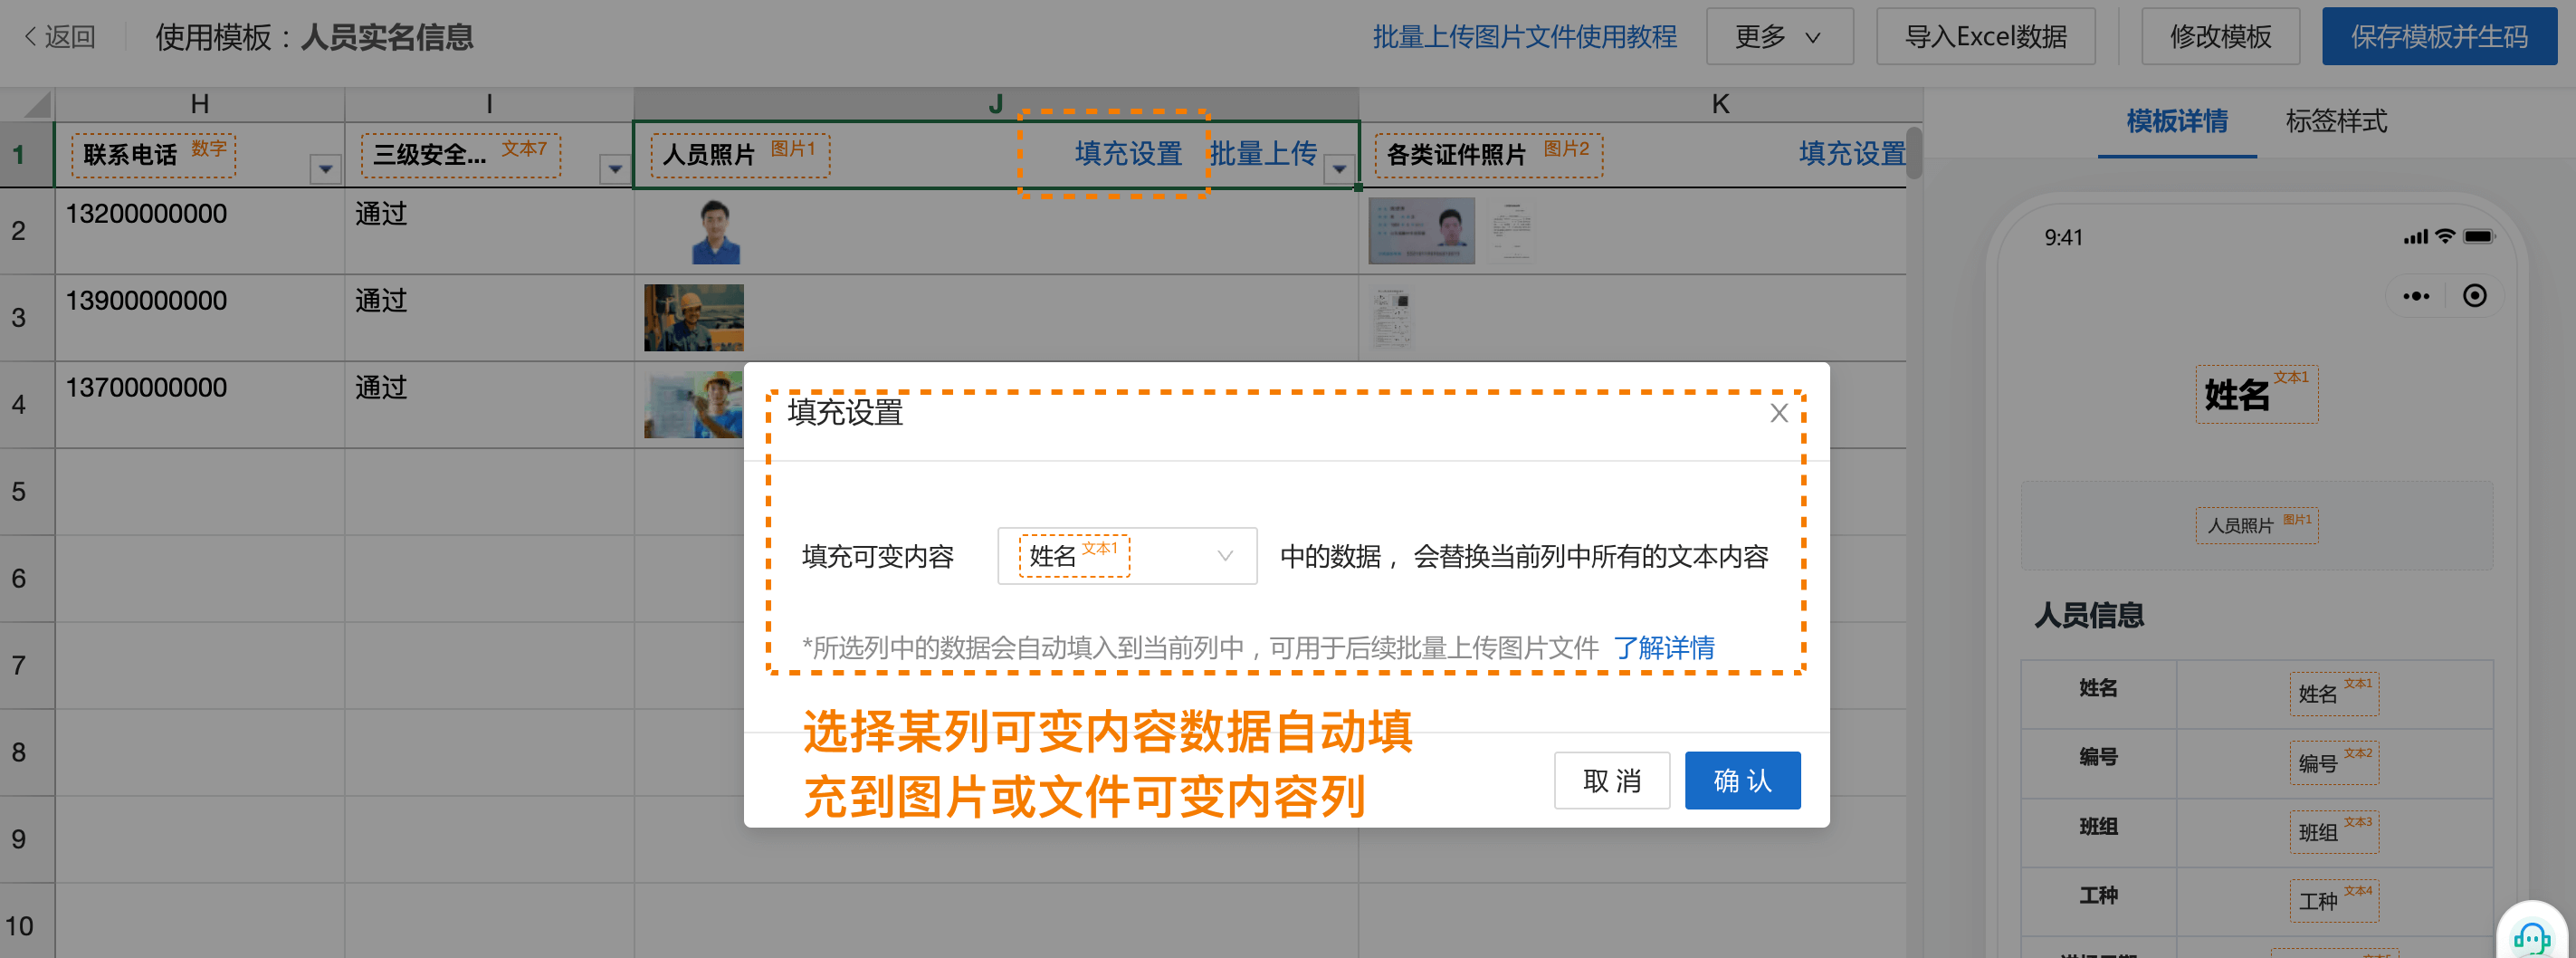This screenshot has width=2576, height=958.
Task: Click the 姓名 文本1 tag in info table
Action: tap(2333, 694)
